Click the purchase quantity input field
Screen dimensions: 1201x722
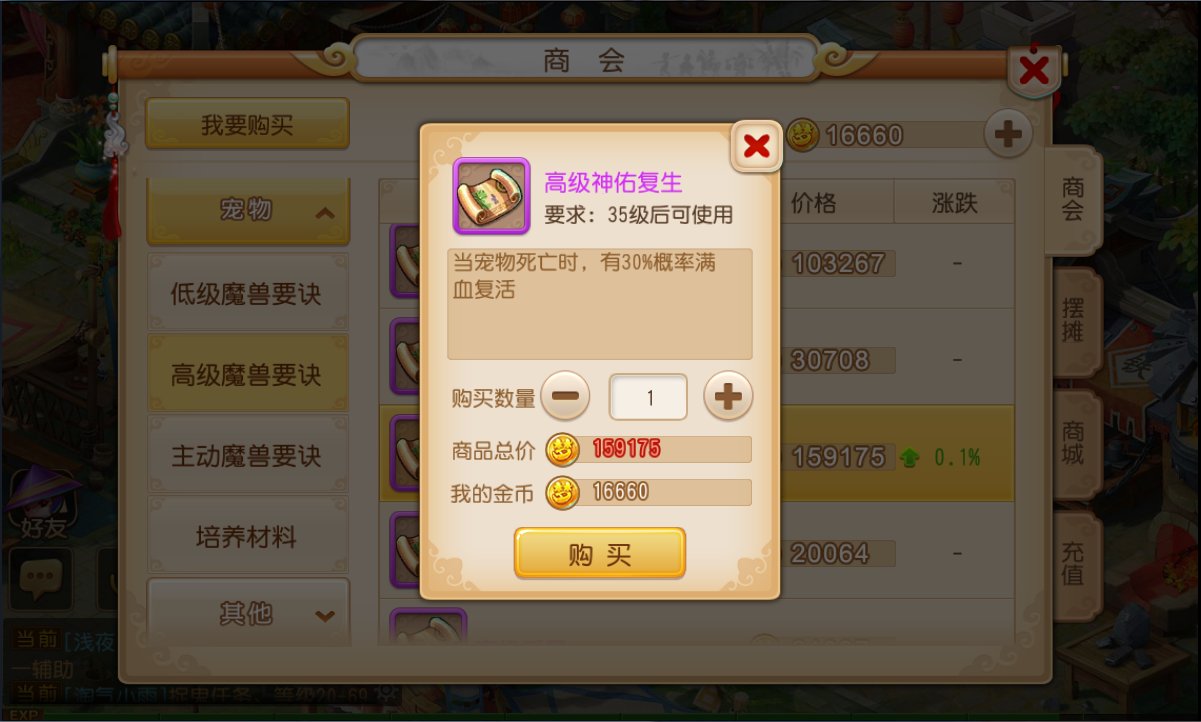(x=648, y=397)
